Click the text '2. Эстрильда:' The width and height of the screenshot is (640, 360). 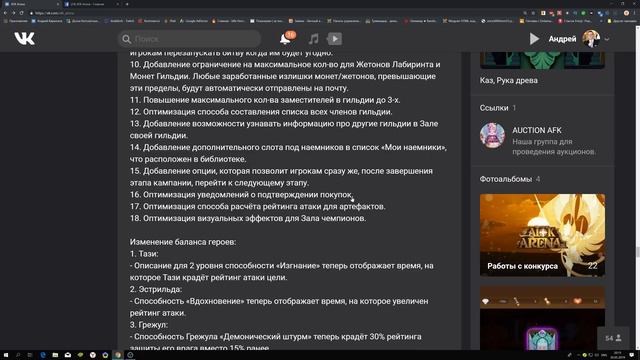coord(156,289)
